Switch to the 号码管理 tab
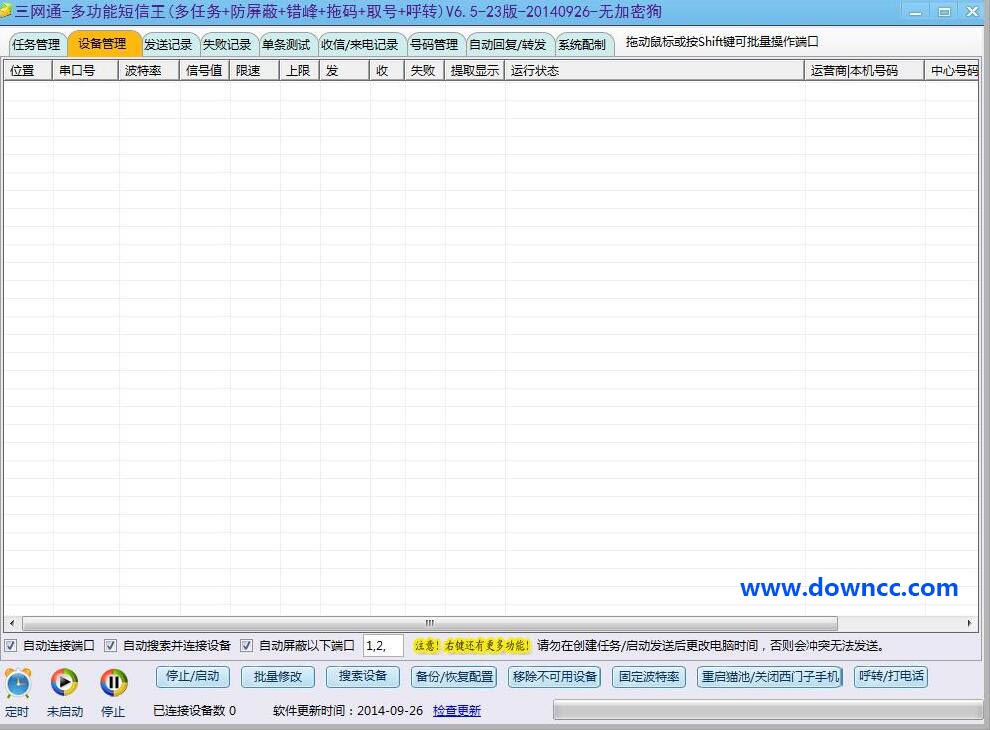 pos(434,44)
